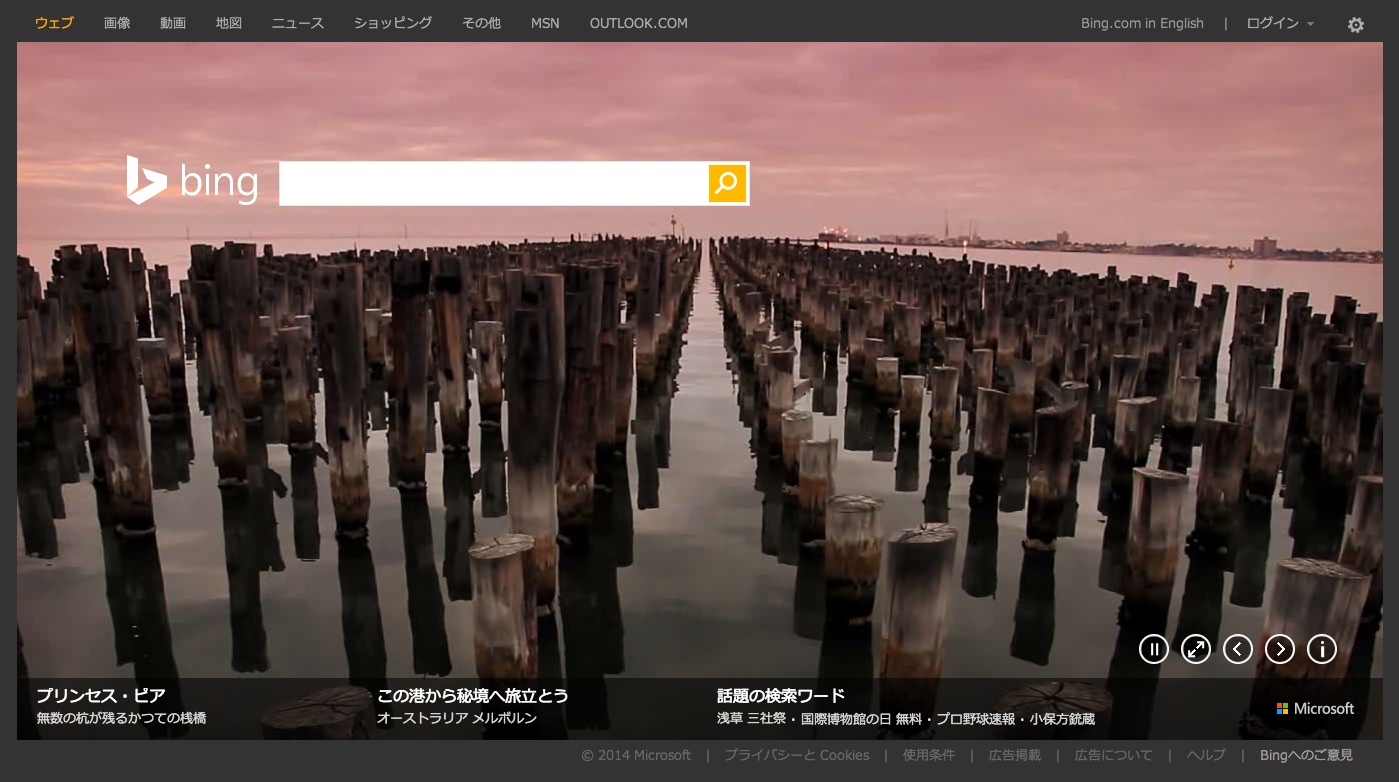Open the その他 menu
1399x782 pixels.
click(x=481, y=23)
